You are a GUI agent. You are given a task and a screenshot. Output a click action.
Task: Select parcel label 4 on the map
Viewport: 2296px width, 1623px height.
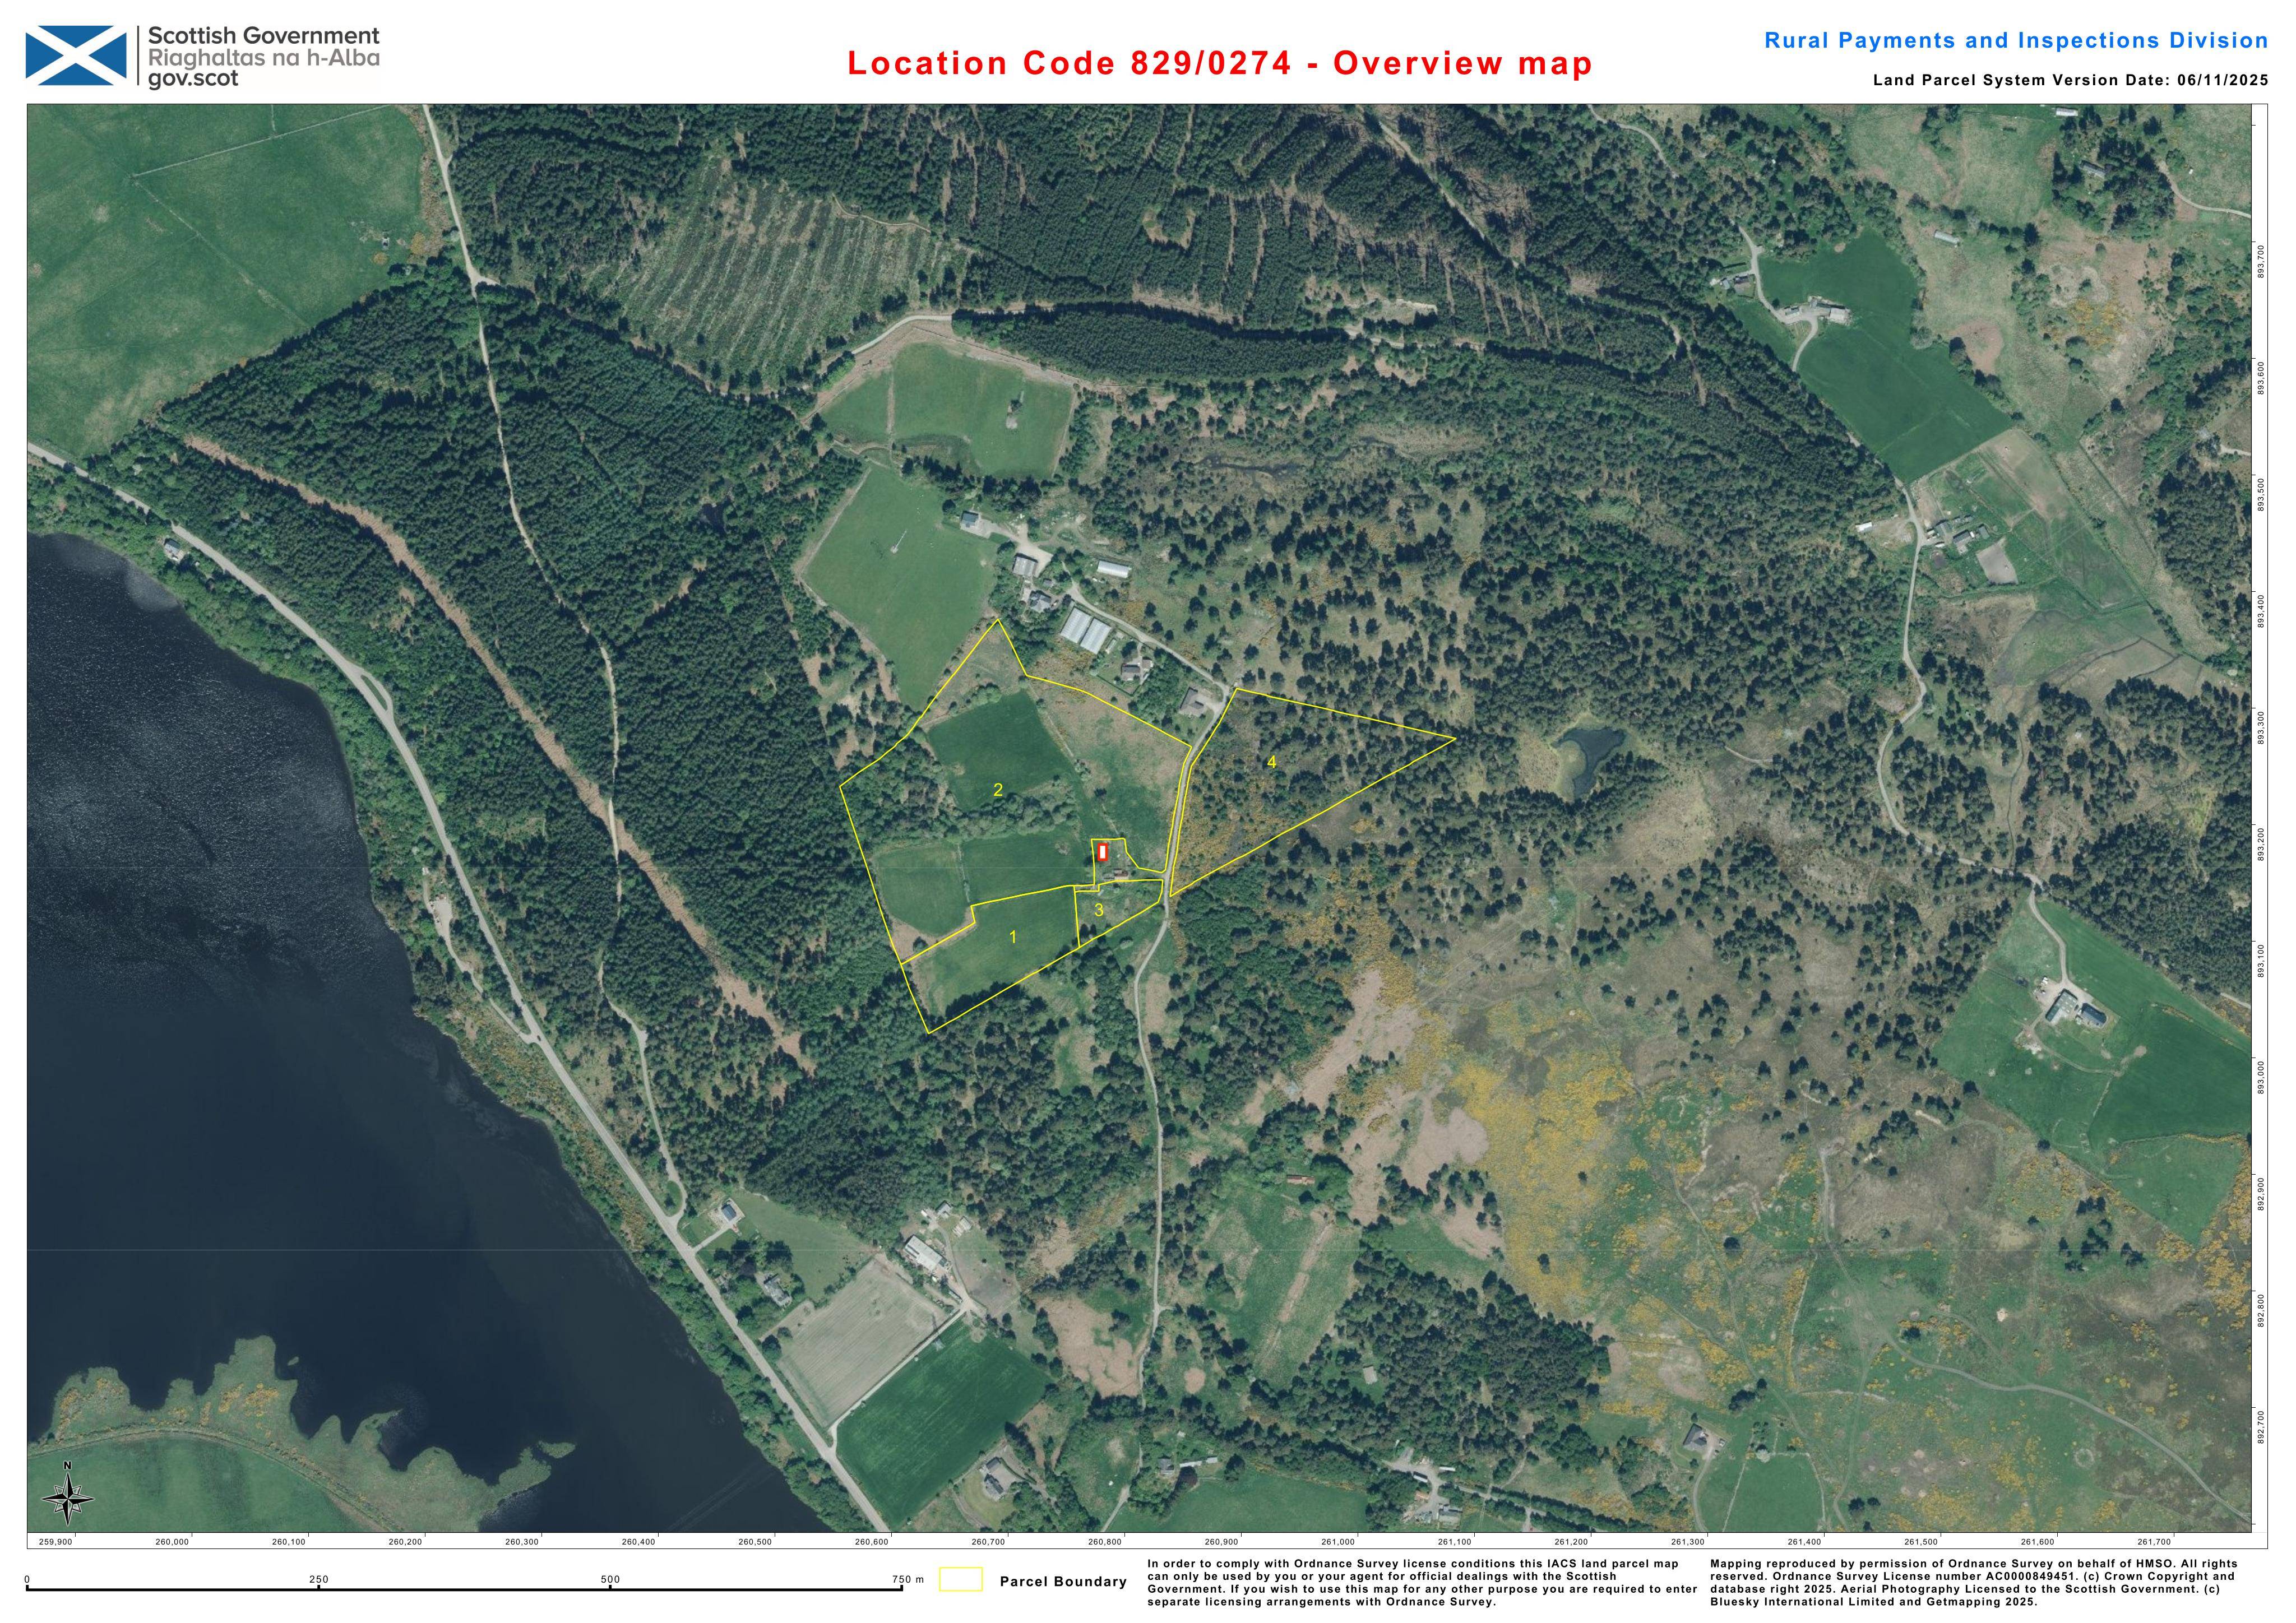[1272, 762]
